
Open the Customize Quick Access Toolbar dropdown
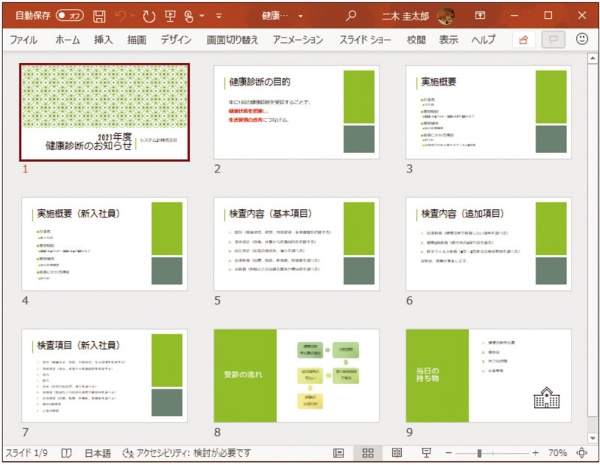pos(219,16)
